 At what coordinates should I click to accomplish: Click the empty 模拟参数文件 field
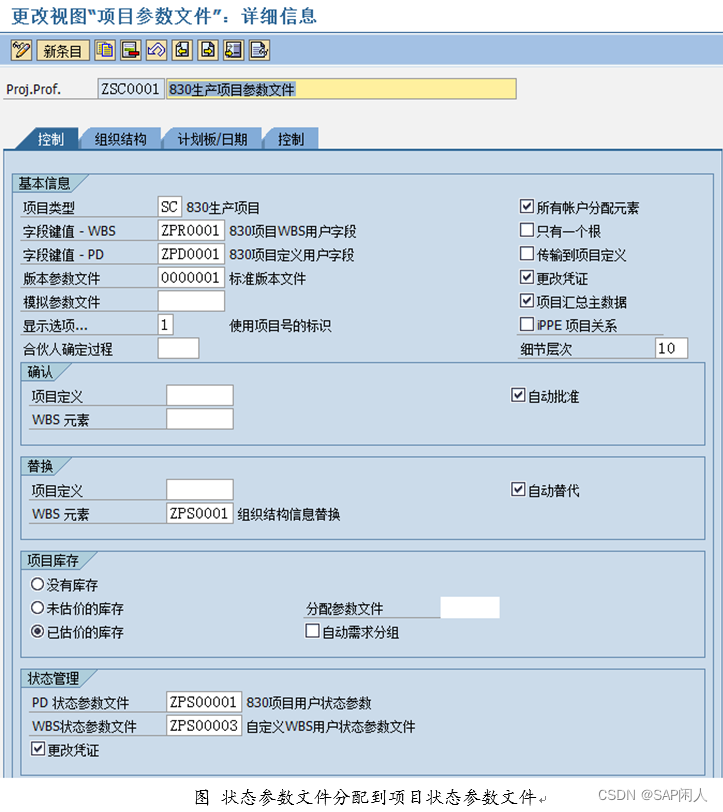point(191,301)
